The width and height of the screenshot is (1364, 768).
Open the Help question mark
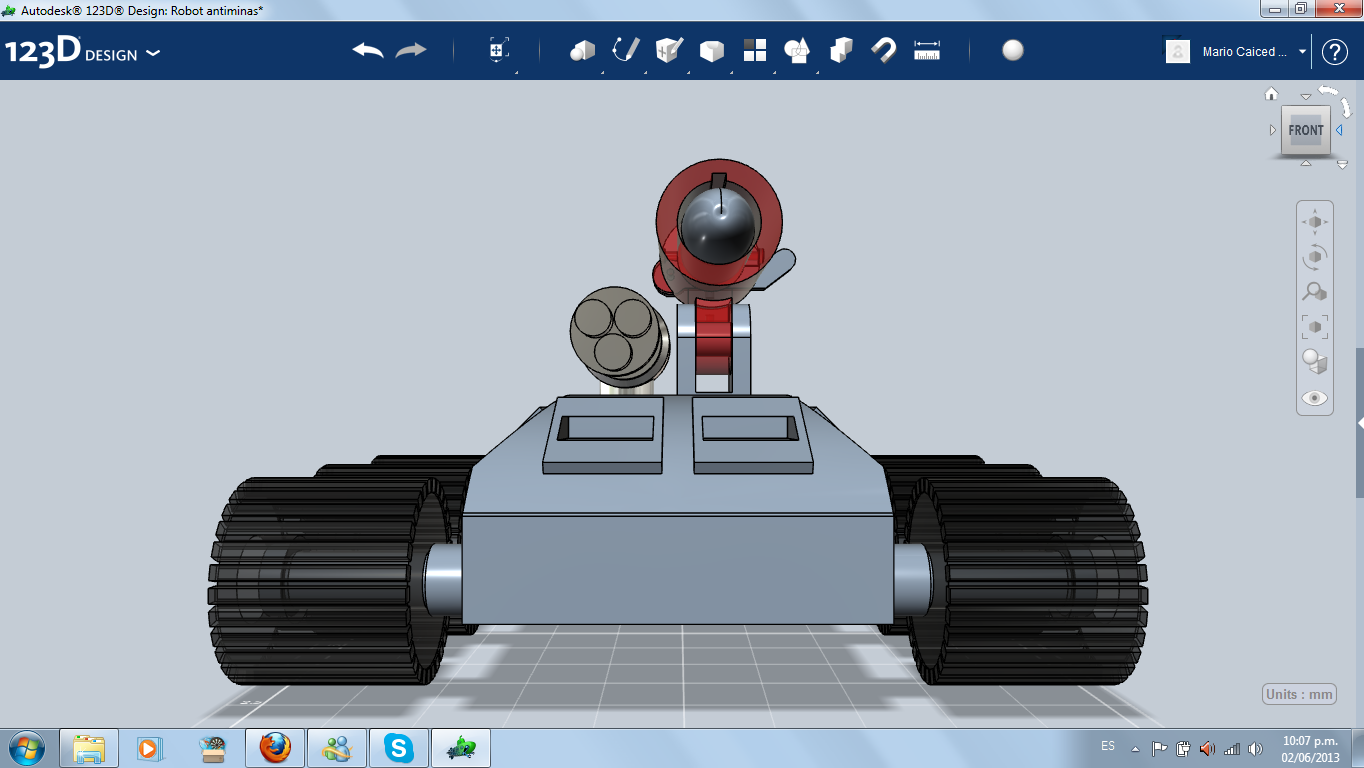pyautogui.click(x=1335, y=51)
